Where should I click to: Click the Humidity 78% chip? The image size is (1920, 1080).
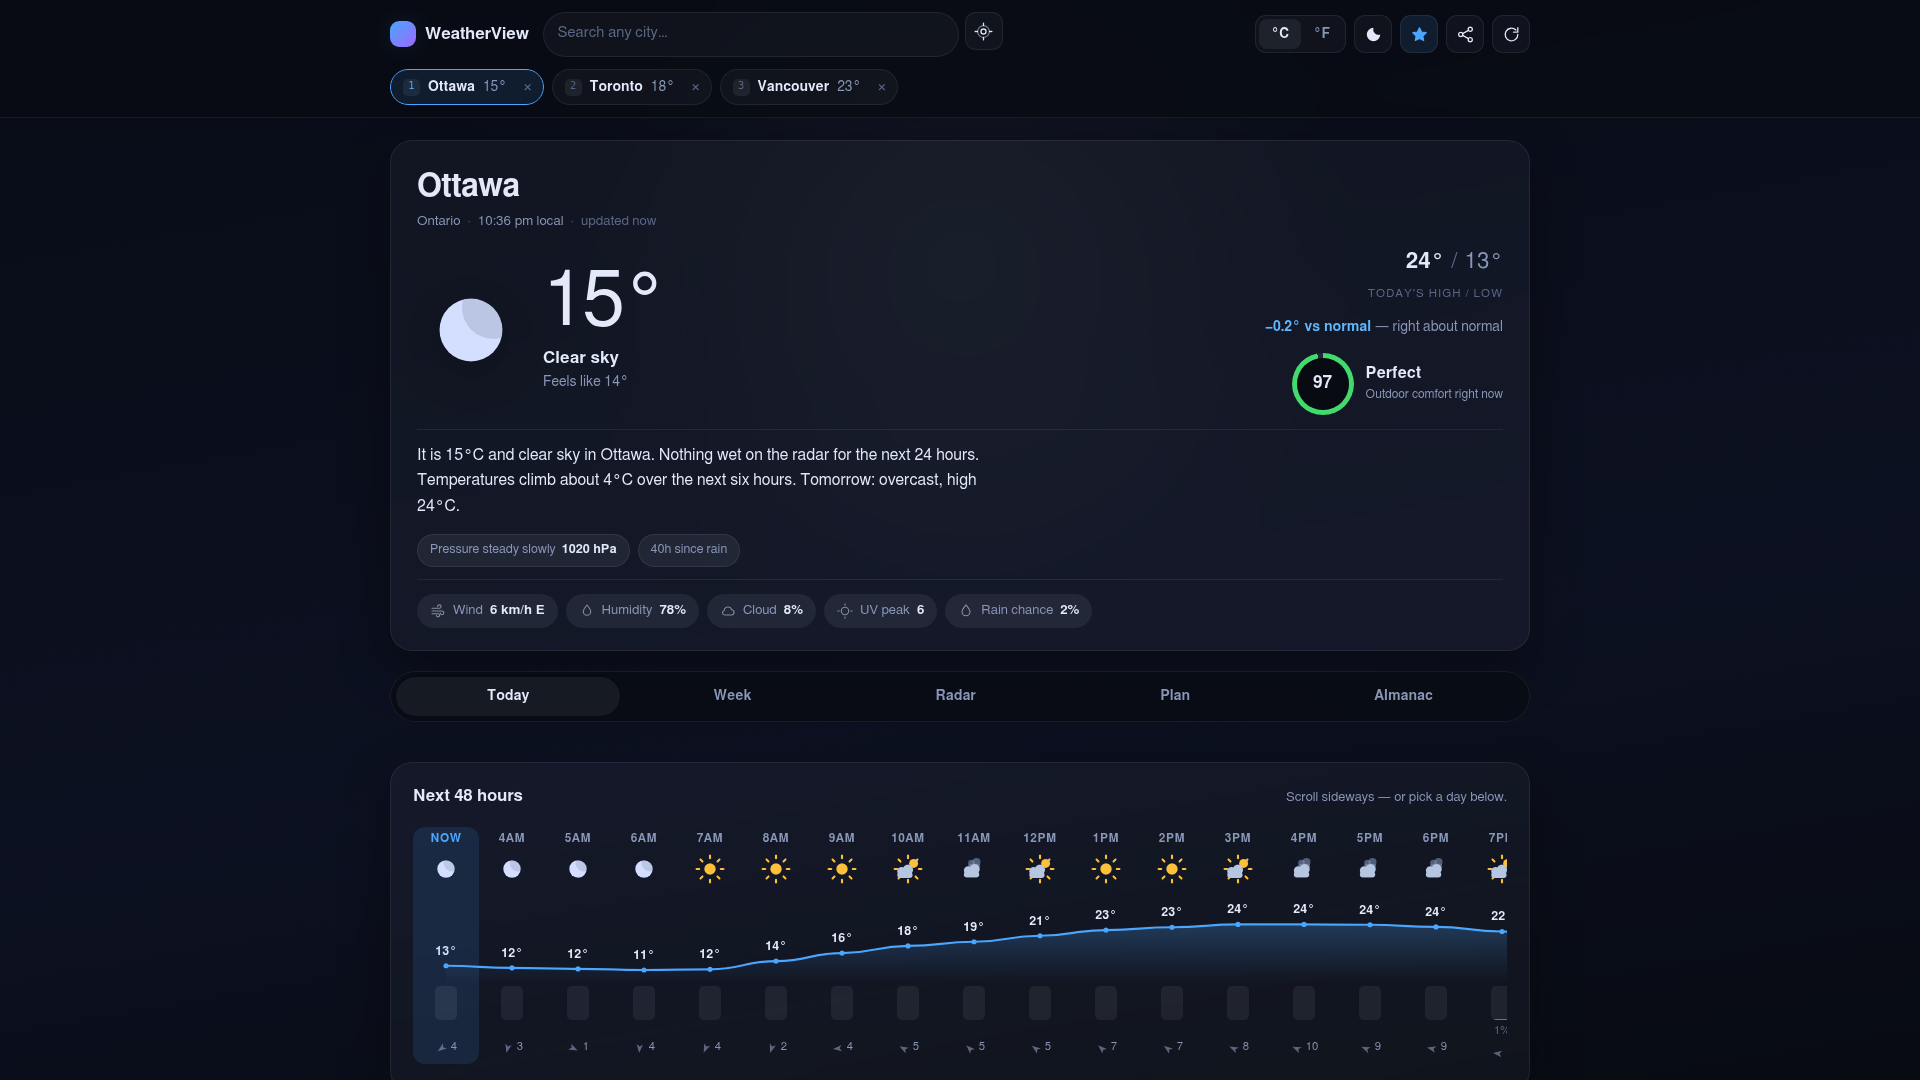pos(632,611)
